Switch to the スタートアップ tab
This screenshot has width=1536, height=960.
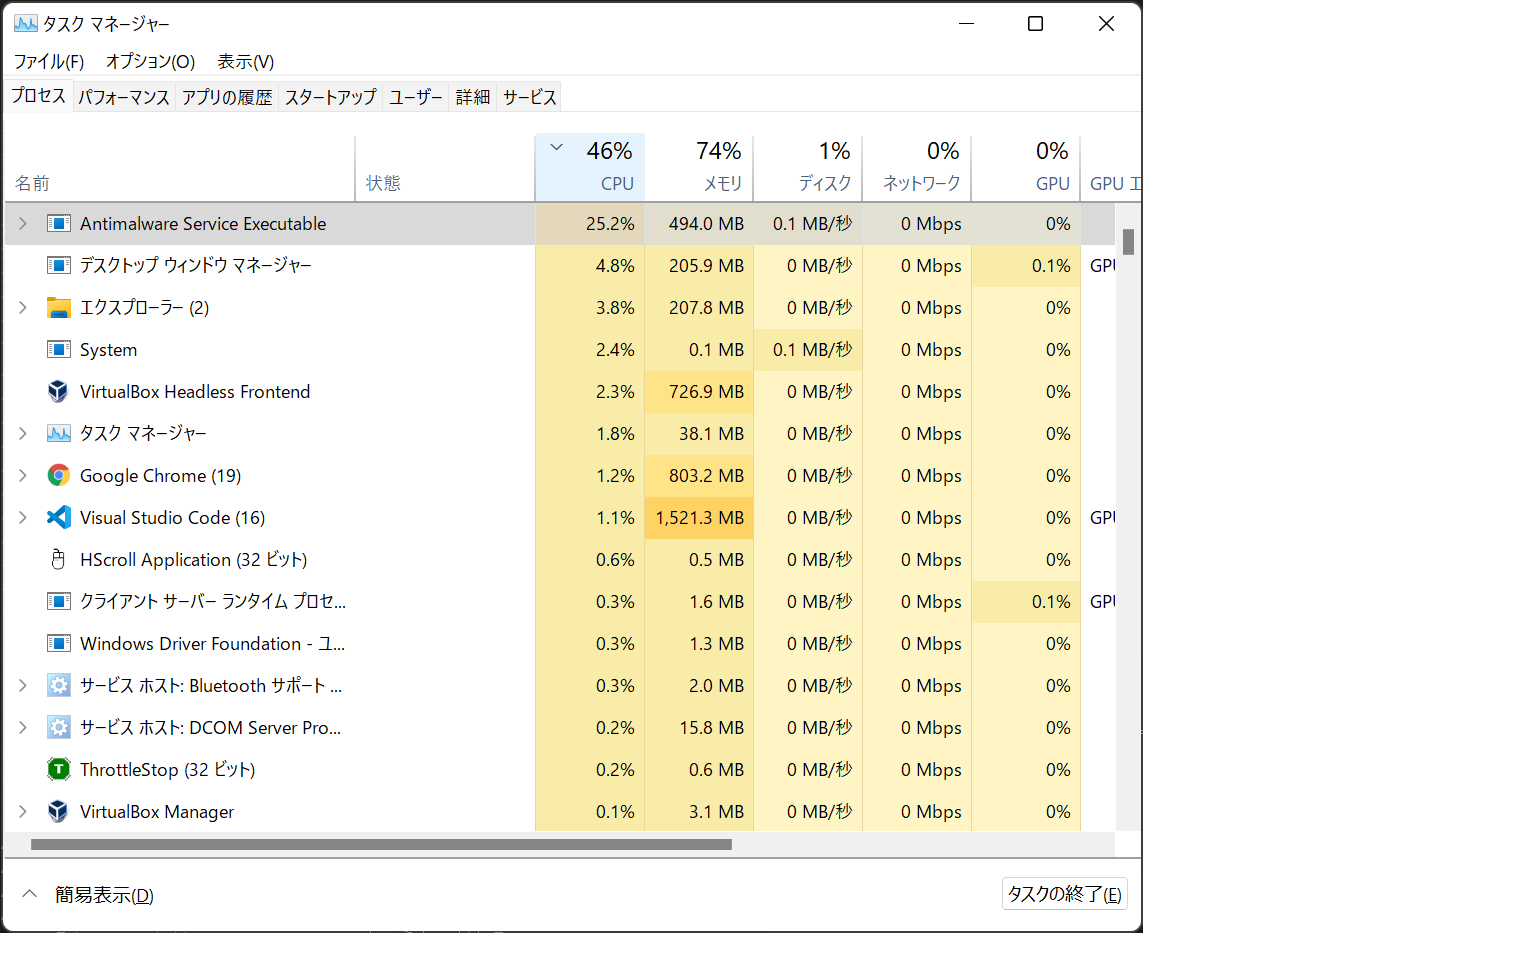click(x=331, y=97)
